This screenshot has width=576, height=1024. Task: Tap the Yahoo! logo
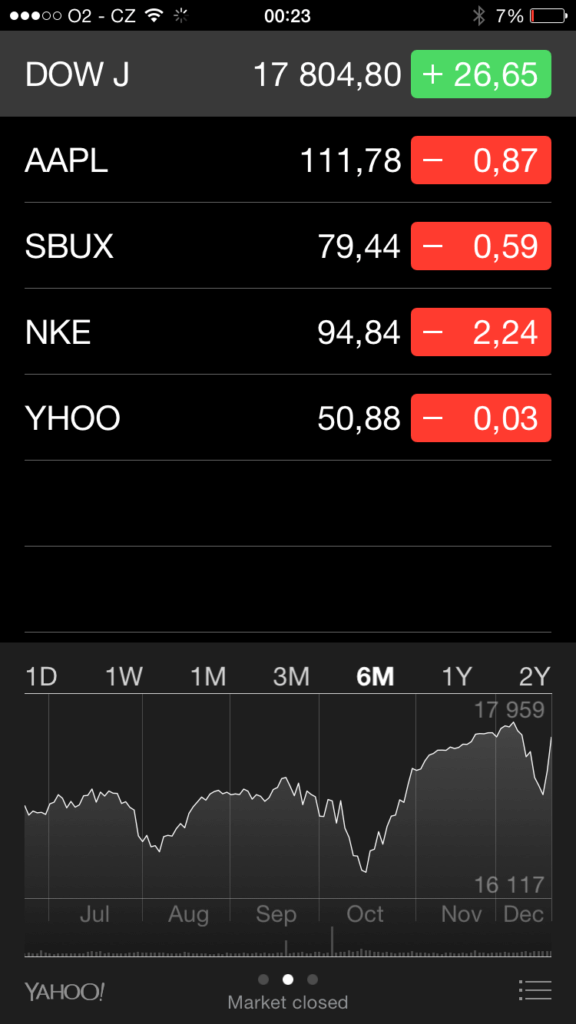64,991
